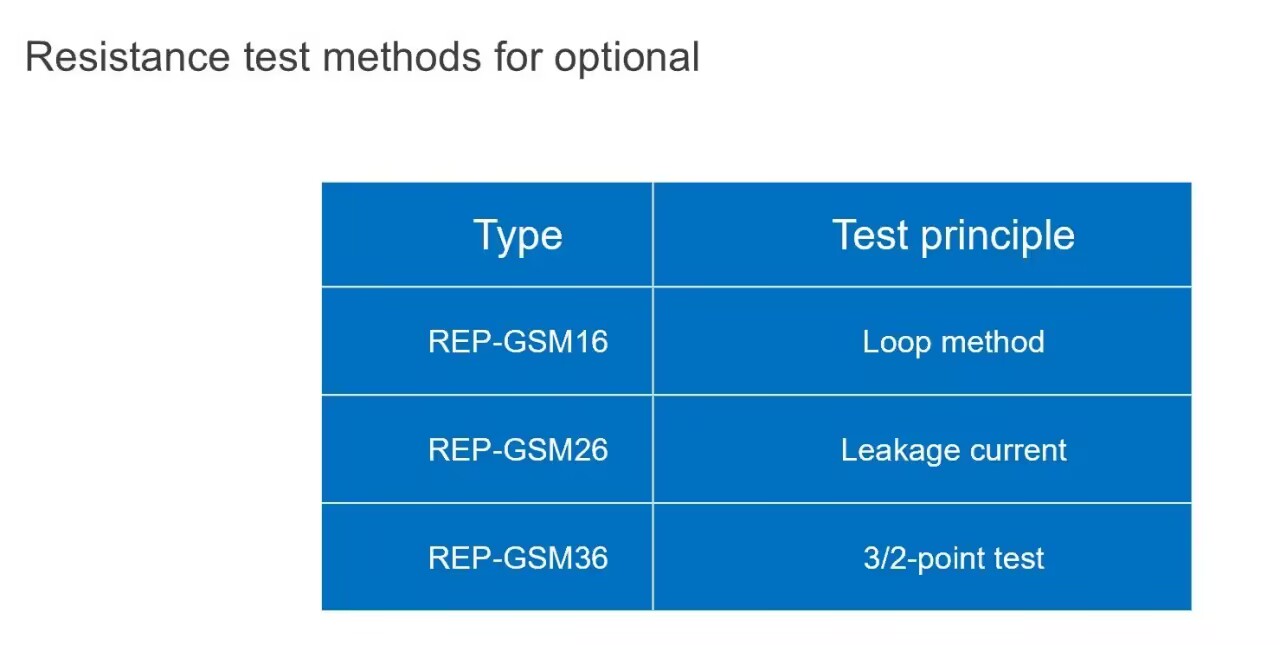Viewport: 1280px width, 645px height.
Task: Click border between REP-GSM16 and REP-GSM26 rows
Action: [756, 395]
